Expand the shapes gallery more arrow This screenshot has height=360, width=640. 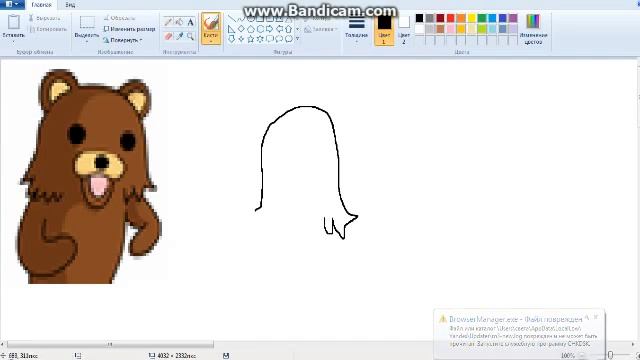pyautogui.click(x=298, y=39)
